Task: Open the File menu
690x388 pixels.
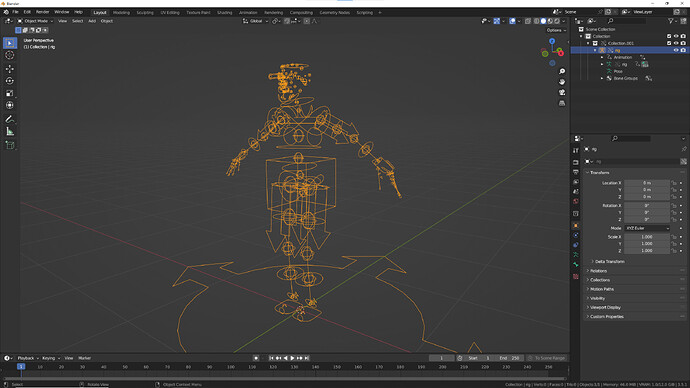Action: click(15, 12)
